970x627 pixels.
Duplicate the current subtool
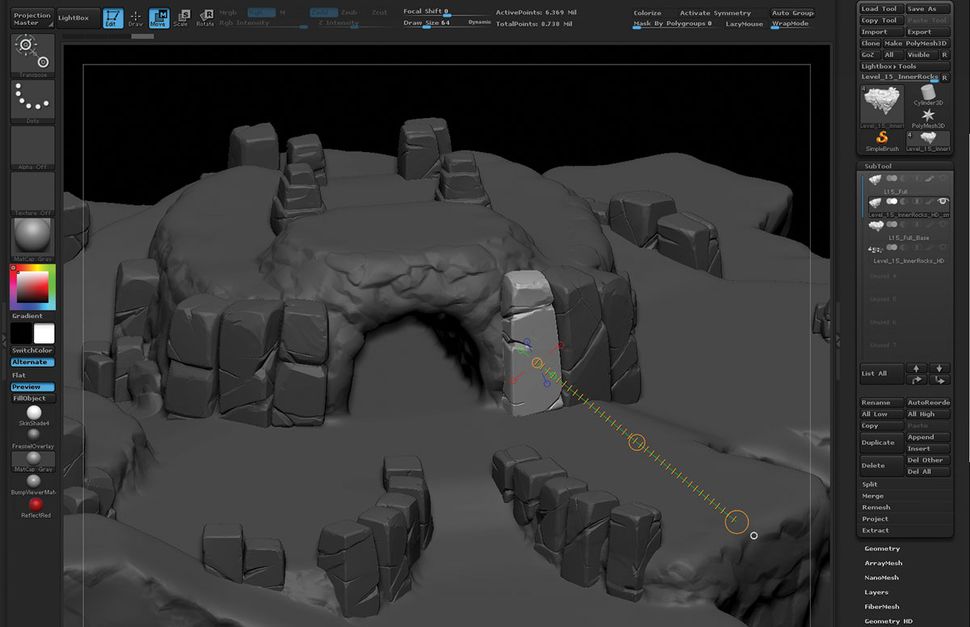pyautogui.click(x=879, y=441)
